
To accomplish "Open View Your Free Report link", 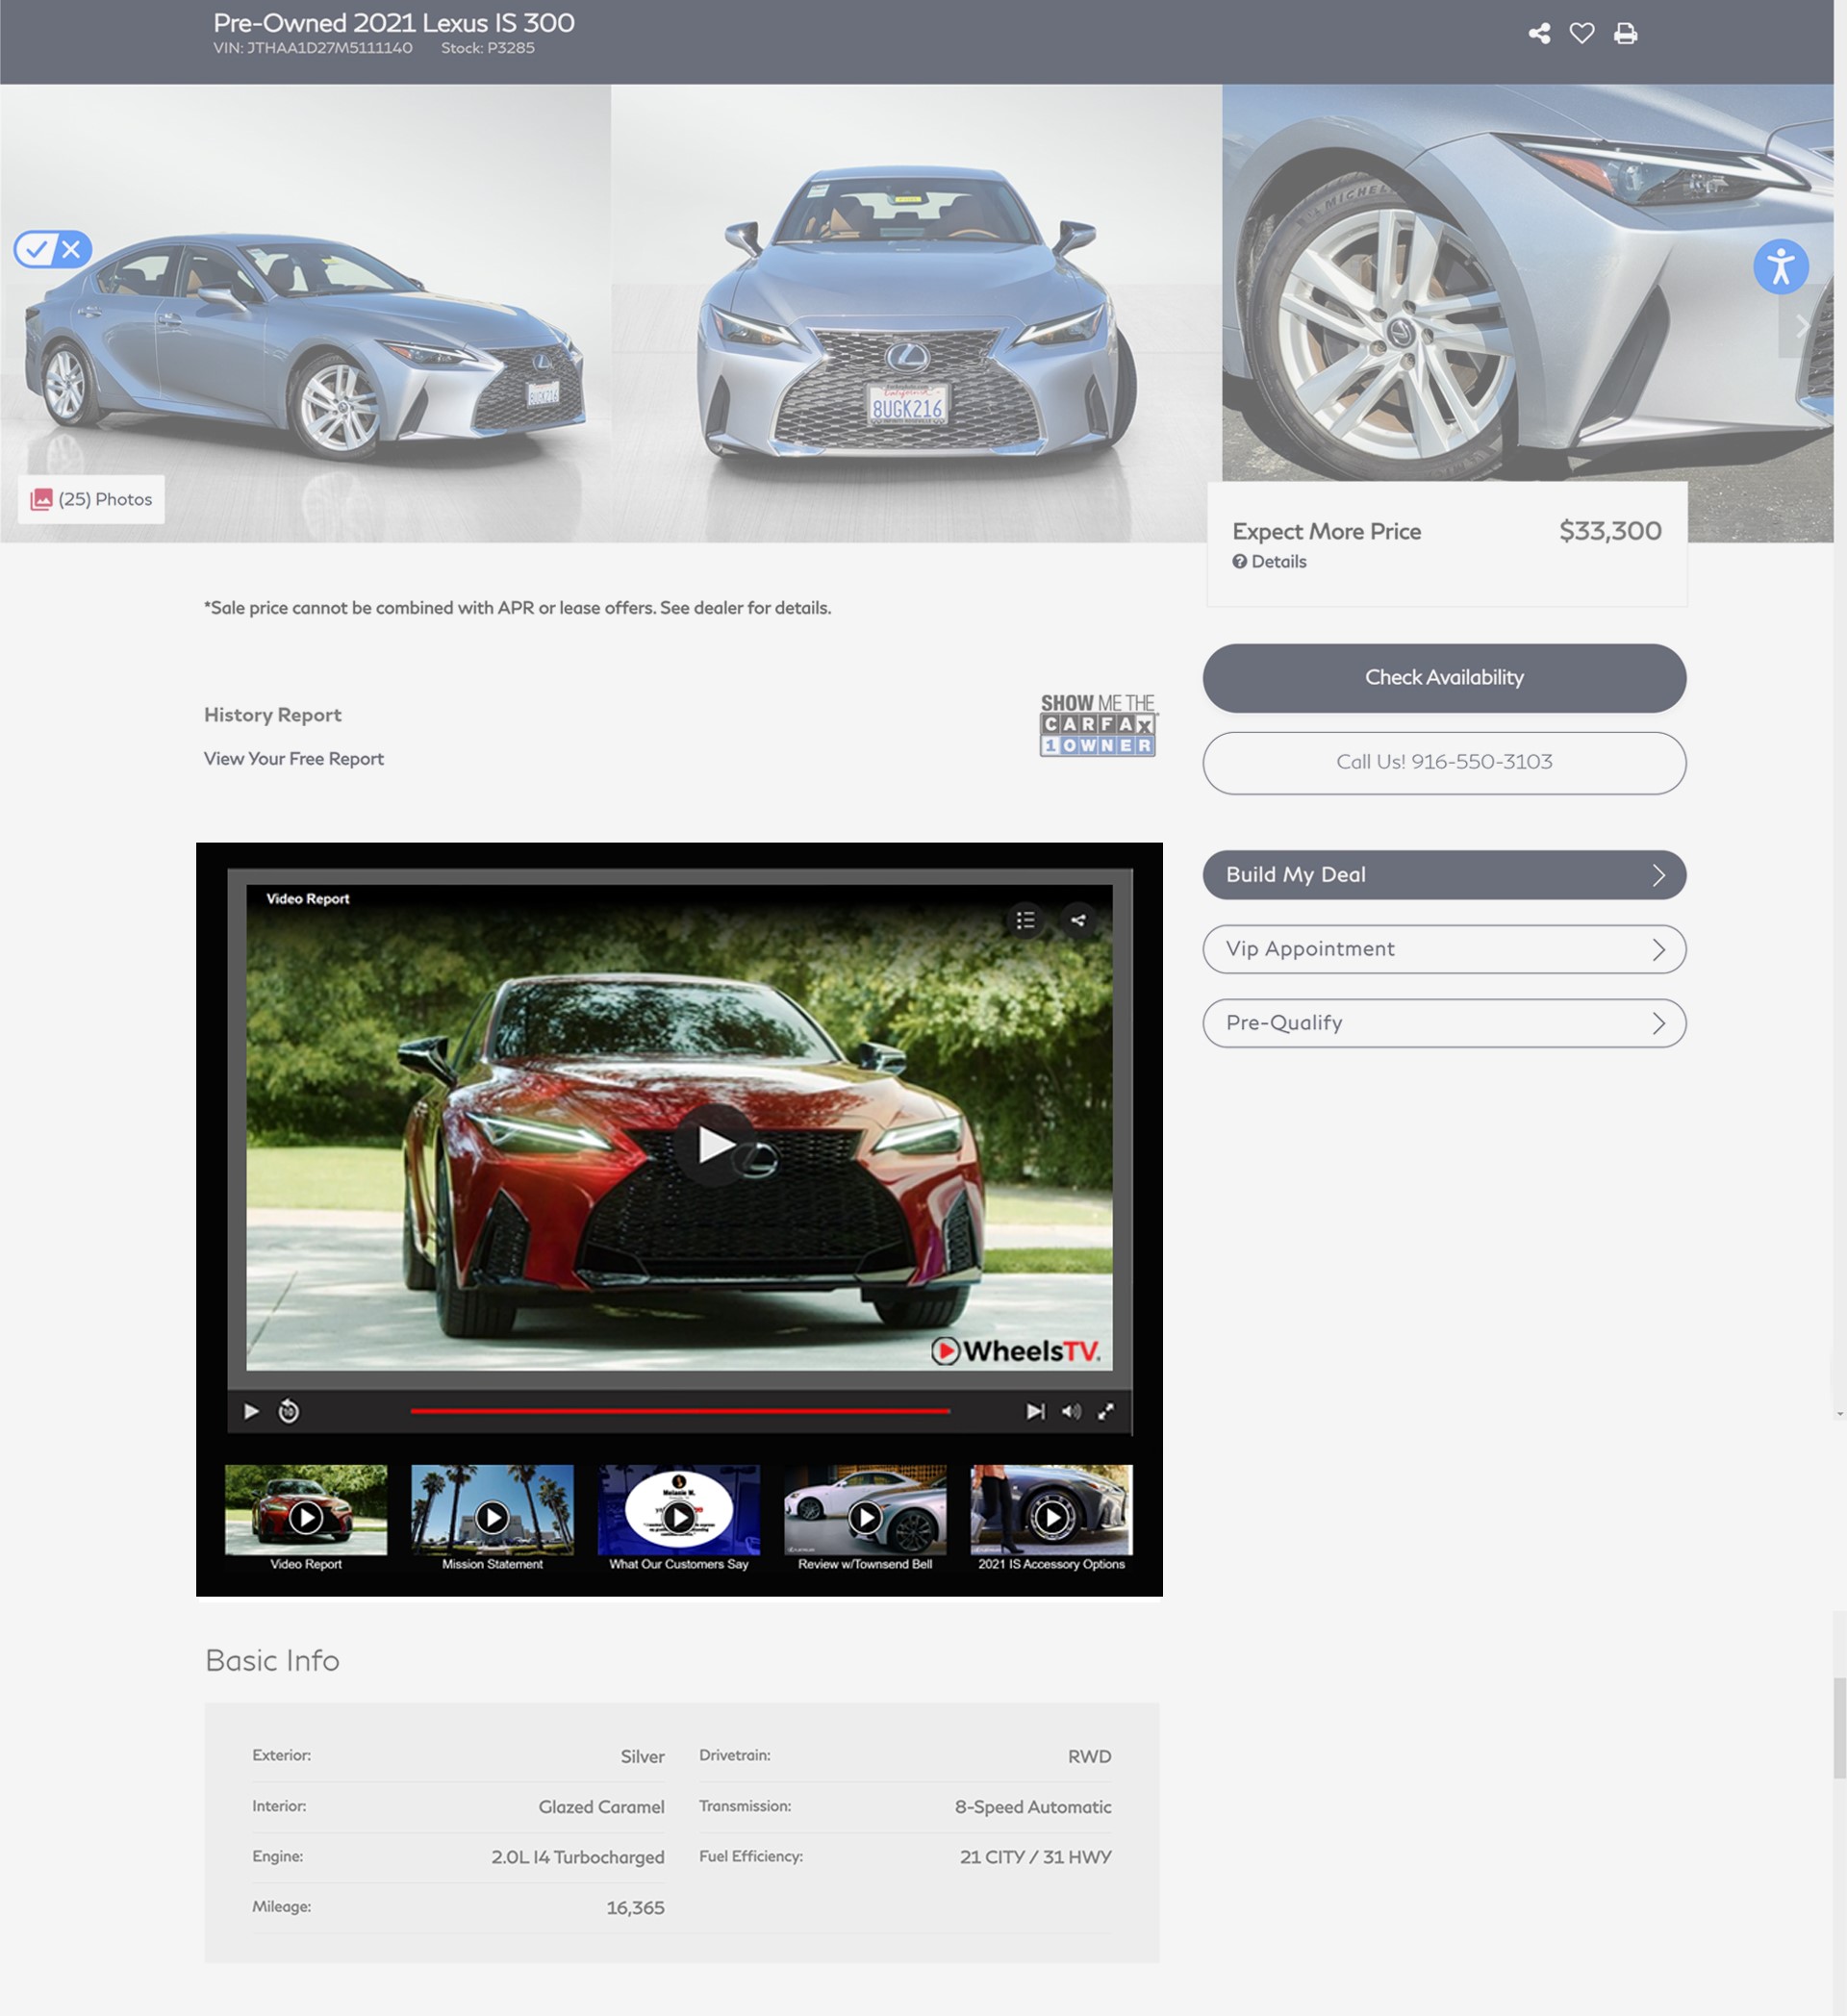I will (x=293, y=758).
